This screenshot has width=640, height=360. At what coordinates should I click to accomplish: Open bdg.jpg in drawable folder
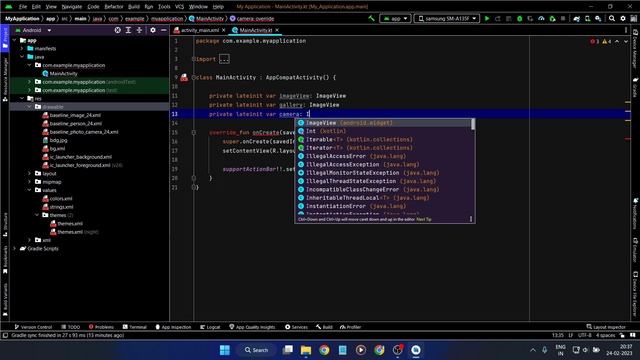58,140
